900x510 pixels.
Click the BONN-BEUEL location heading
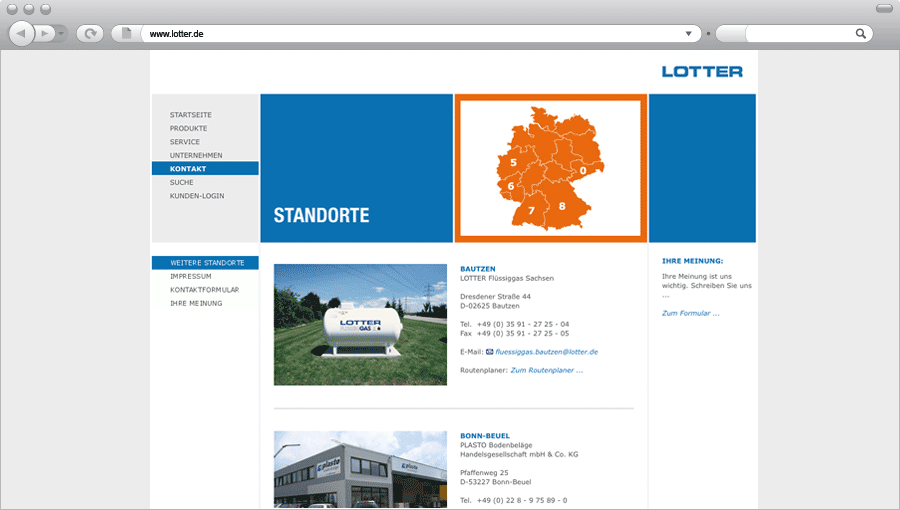click(x=485, y=436)
